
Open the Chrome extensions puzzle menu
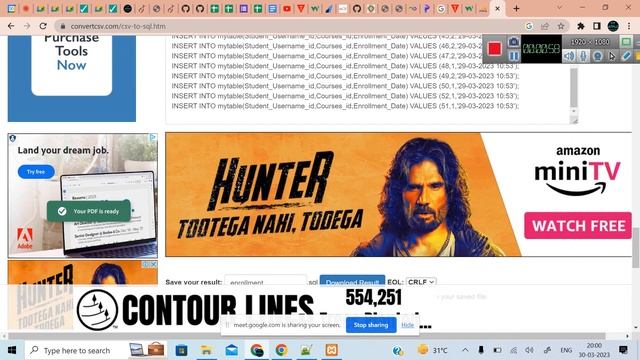[581, 26]
